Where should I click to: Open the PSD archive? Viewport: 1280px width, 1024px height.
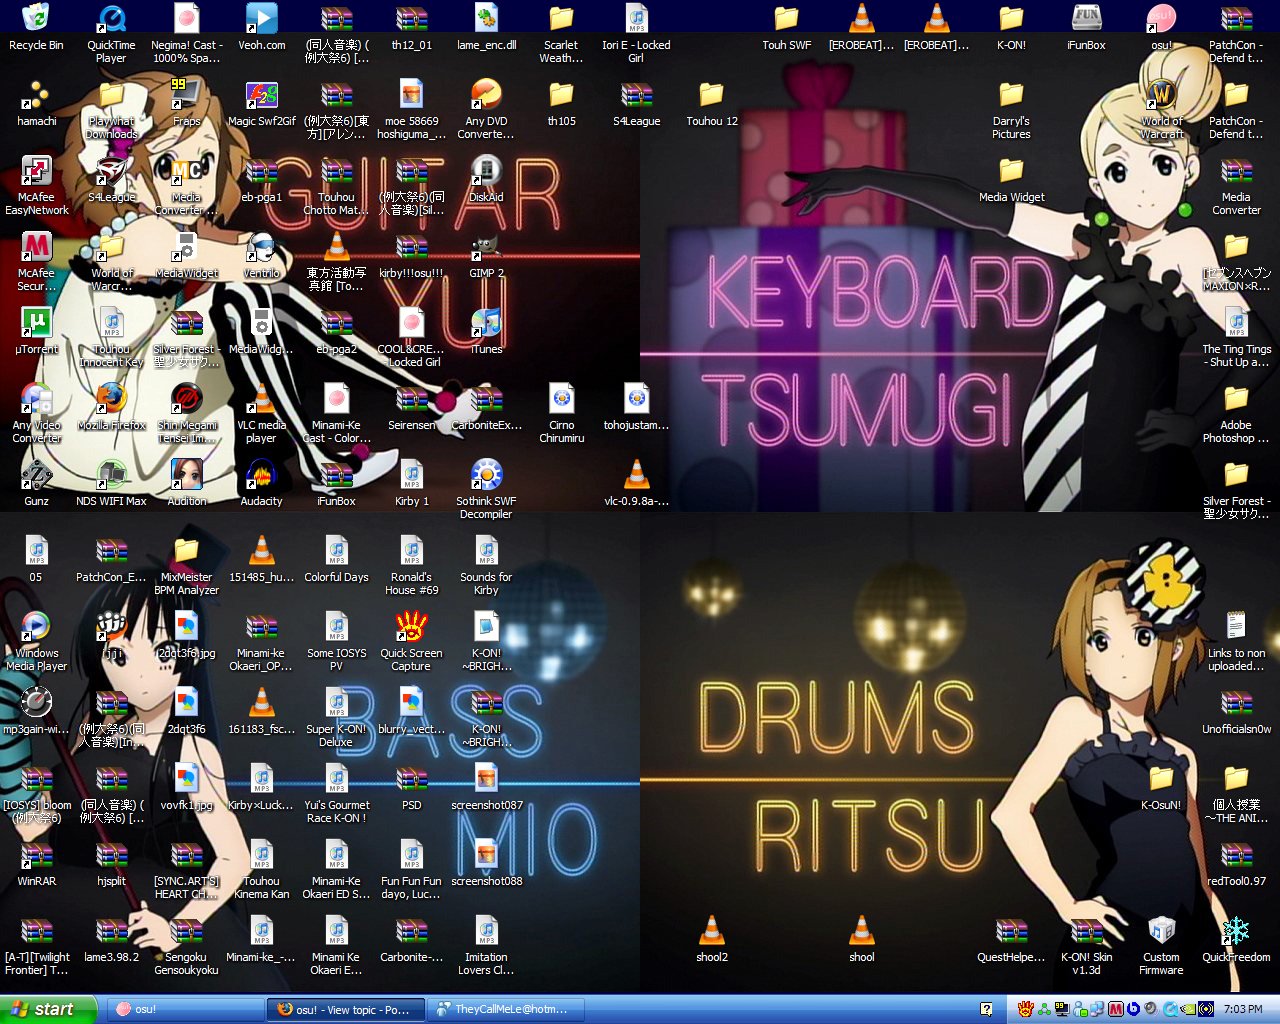pos(411,788)
